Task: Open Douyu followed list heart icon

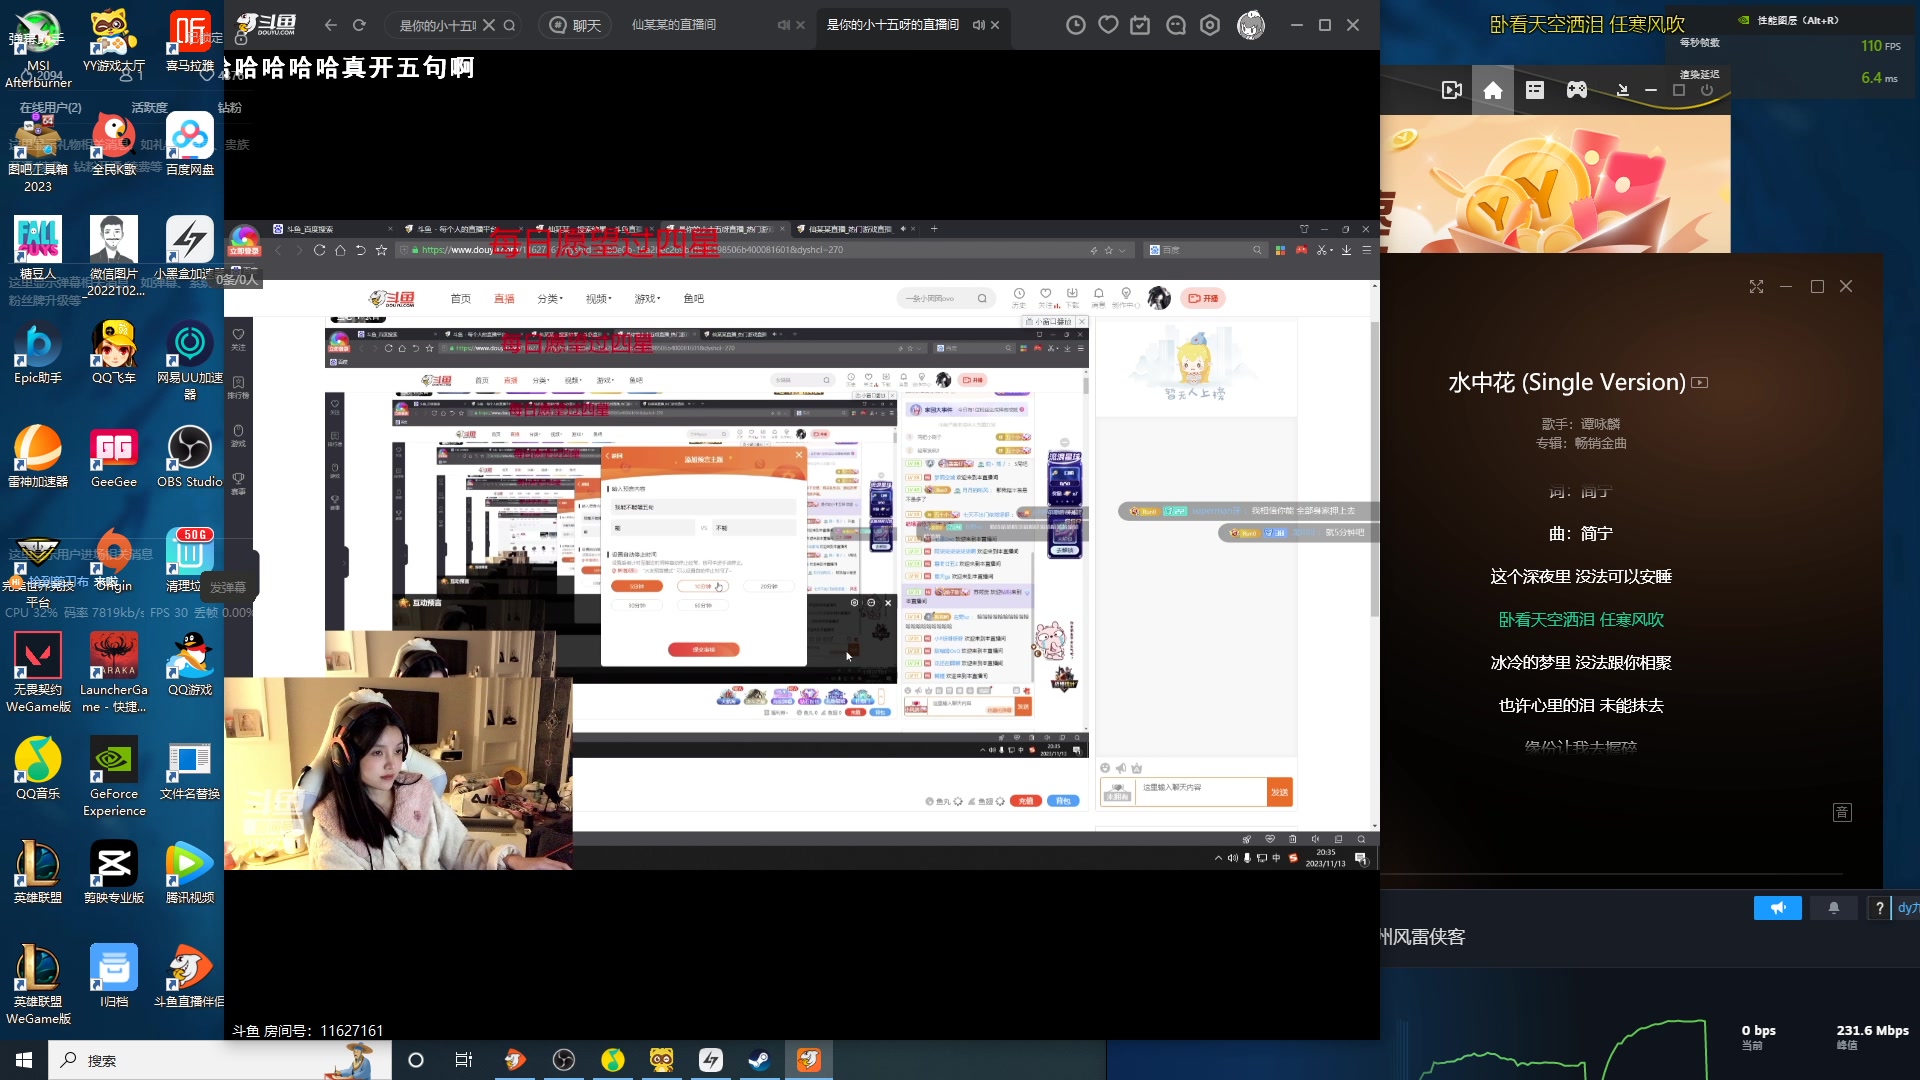Action: (1108, 25)
